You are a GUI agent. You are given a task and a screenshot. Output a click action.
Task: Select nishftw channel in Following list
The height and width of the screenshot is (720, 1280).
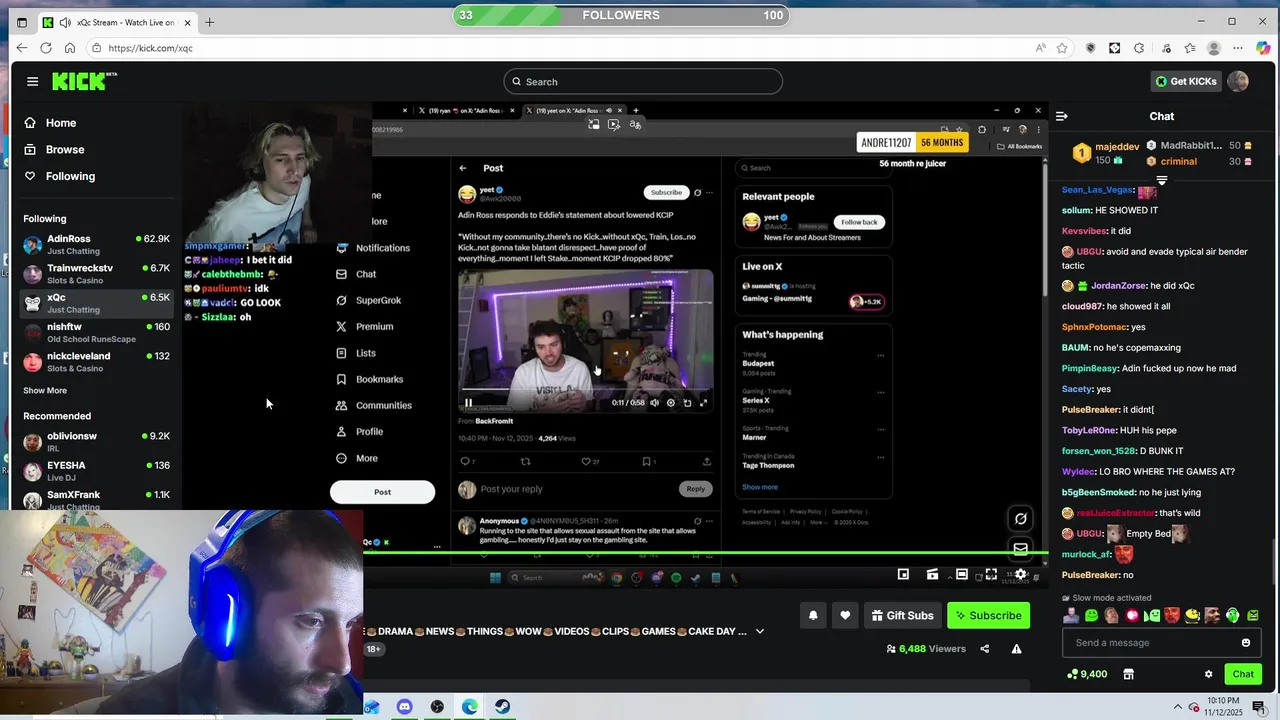(x=96, y=332)
